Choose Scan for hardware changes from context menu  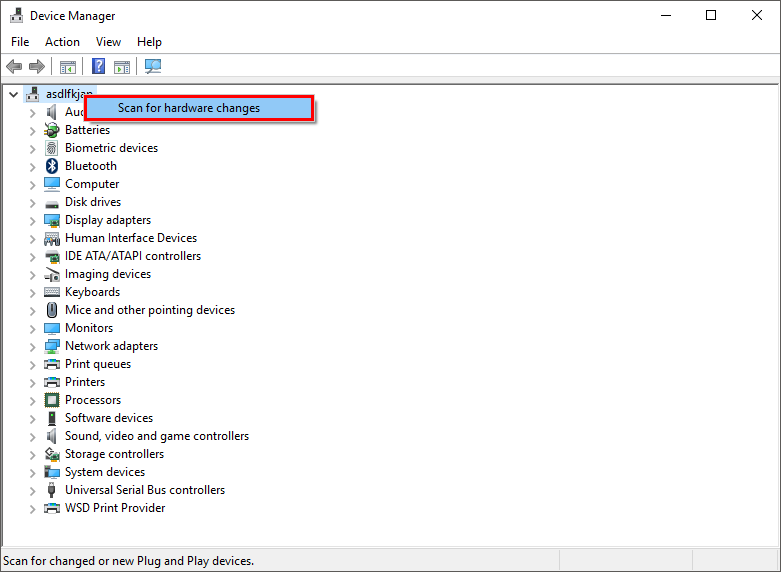click(x=199, y=108)
